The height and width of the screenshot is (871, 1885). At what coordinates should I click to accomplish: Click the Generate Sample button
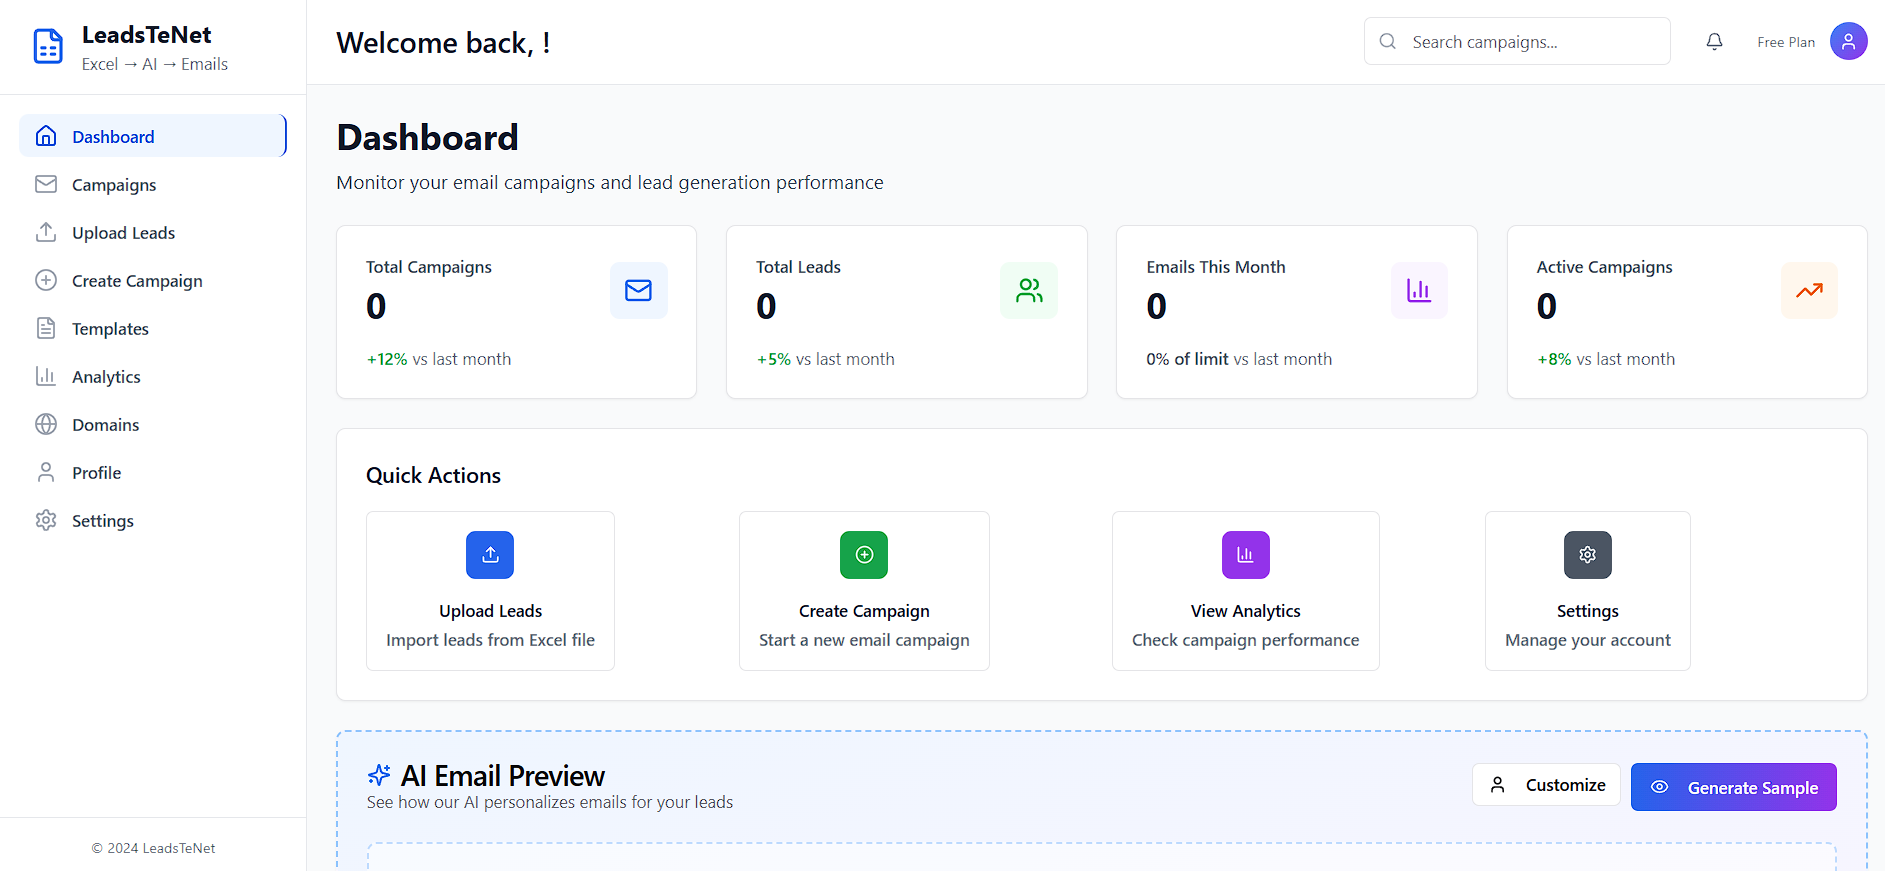(1733, 787)
